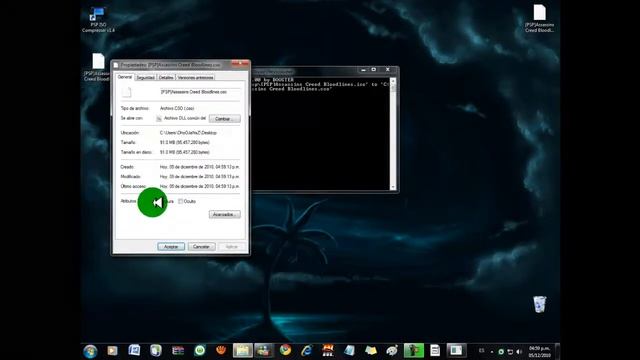Click the Aplicar button
640x360 pixels.
pyautogui.click(x=231, y=247)
